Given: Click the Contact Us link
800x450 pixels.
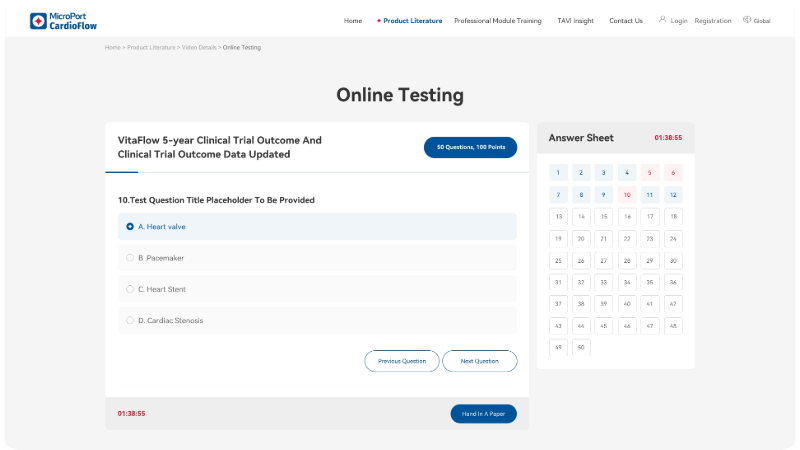Looking at the screenshot, I should coord(626,21).
